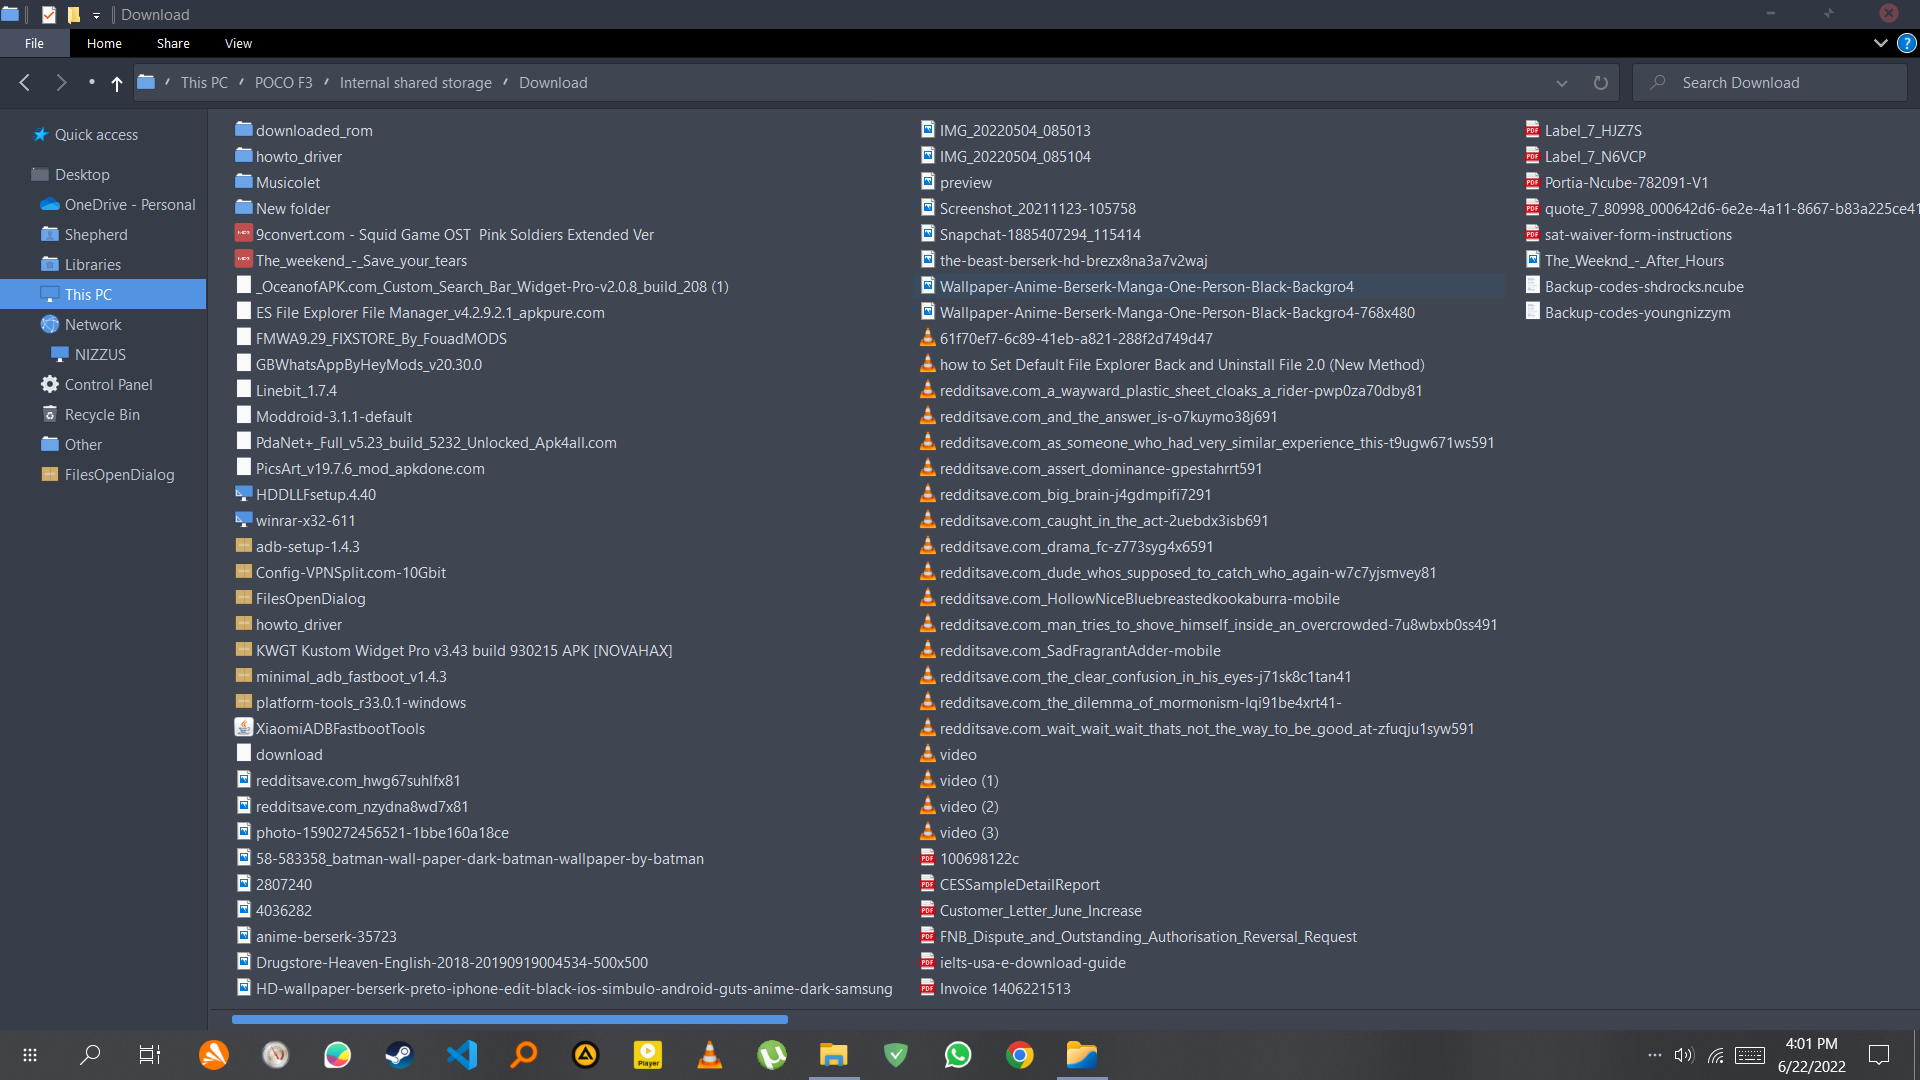Open WhatsApp from the taskbar
This screenshot has height=1080, width=1920.
958,1055
